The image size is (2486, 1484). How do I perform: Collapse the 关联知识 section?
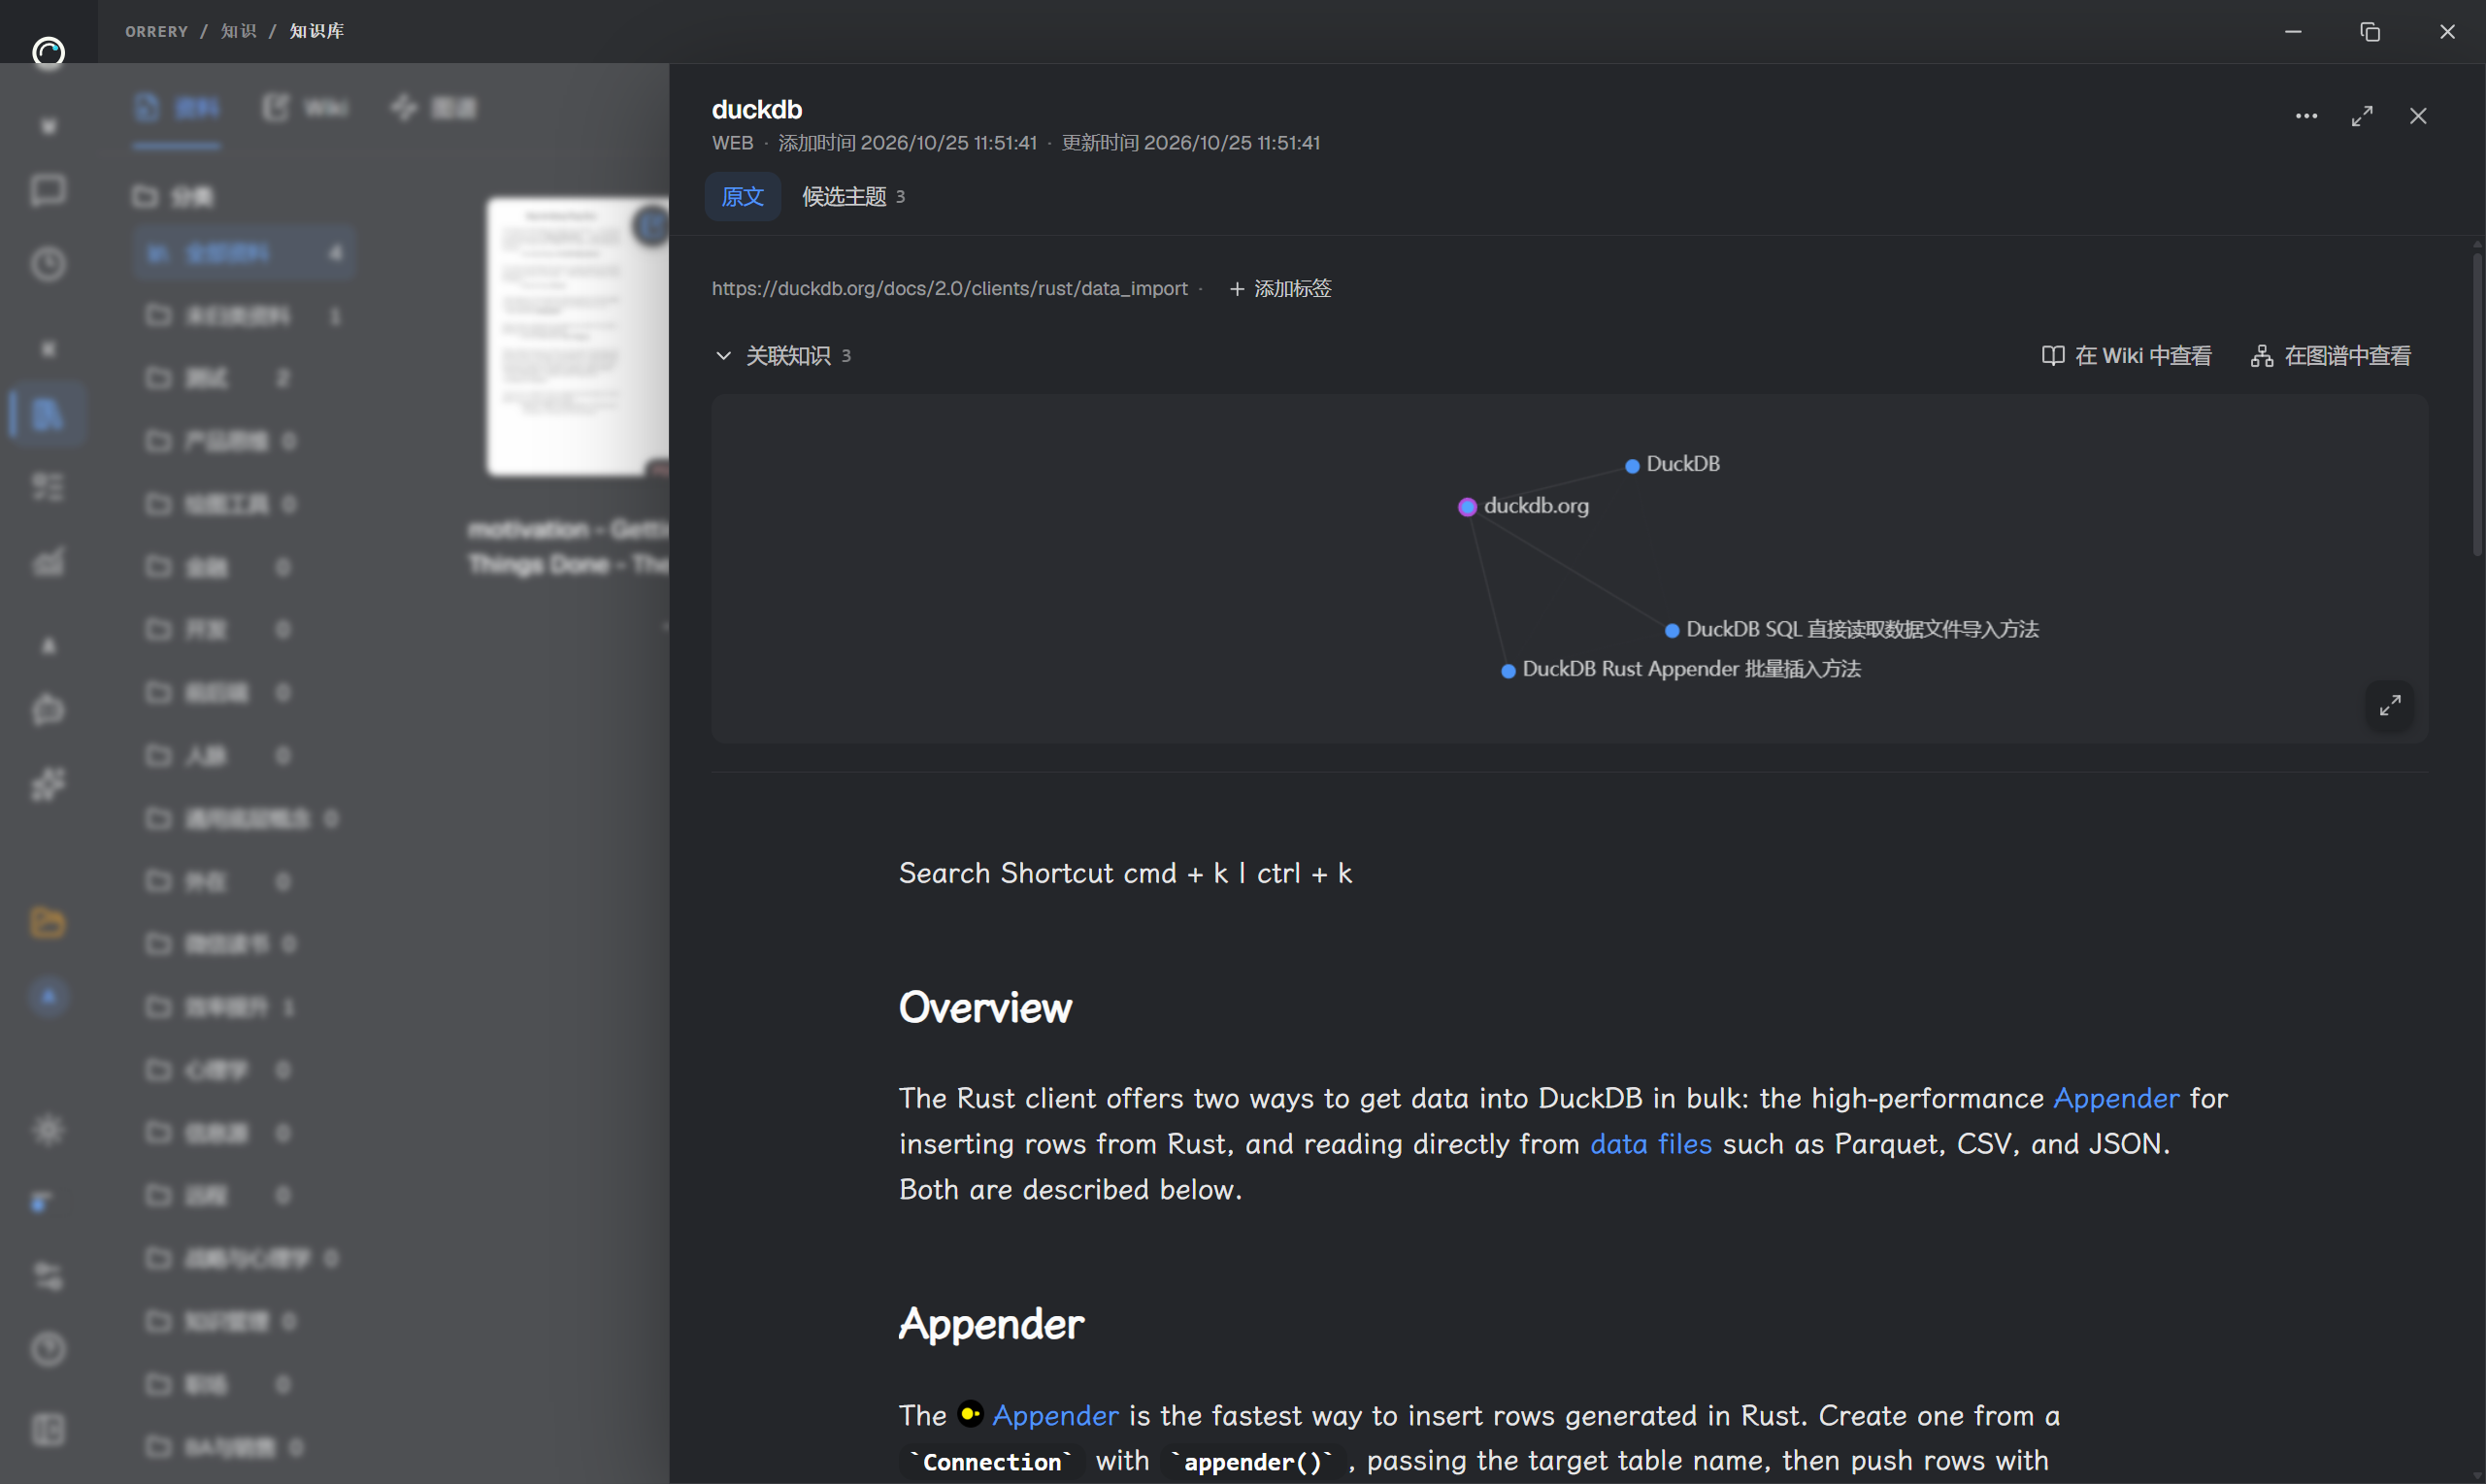[x=723, y=355]
